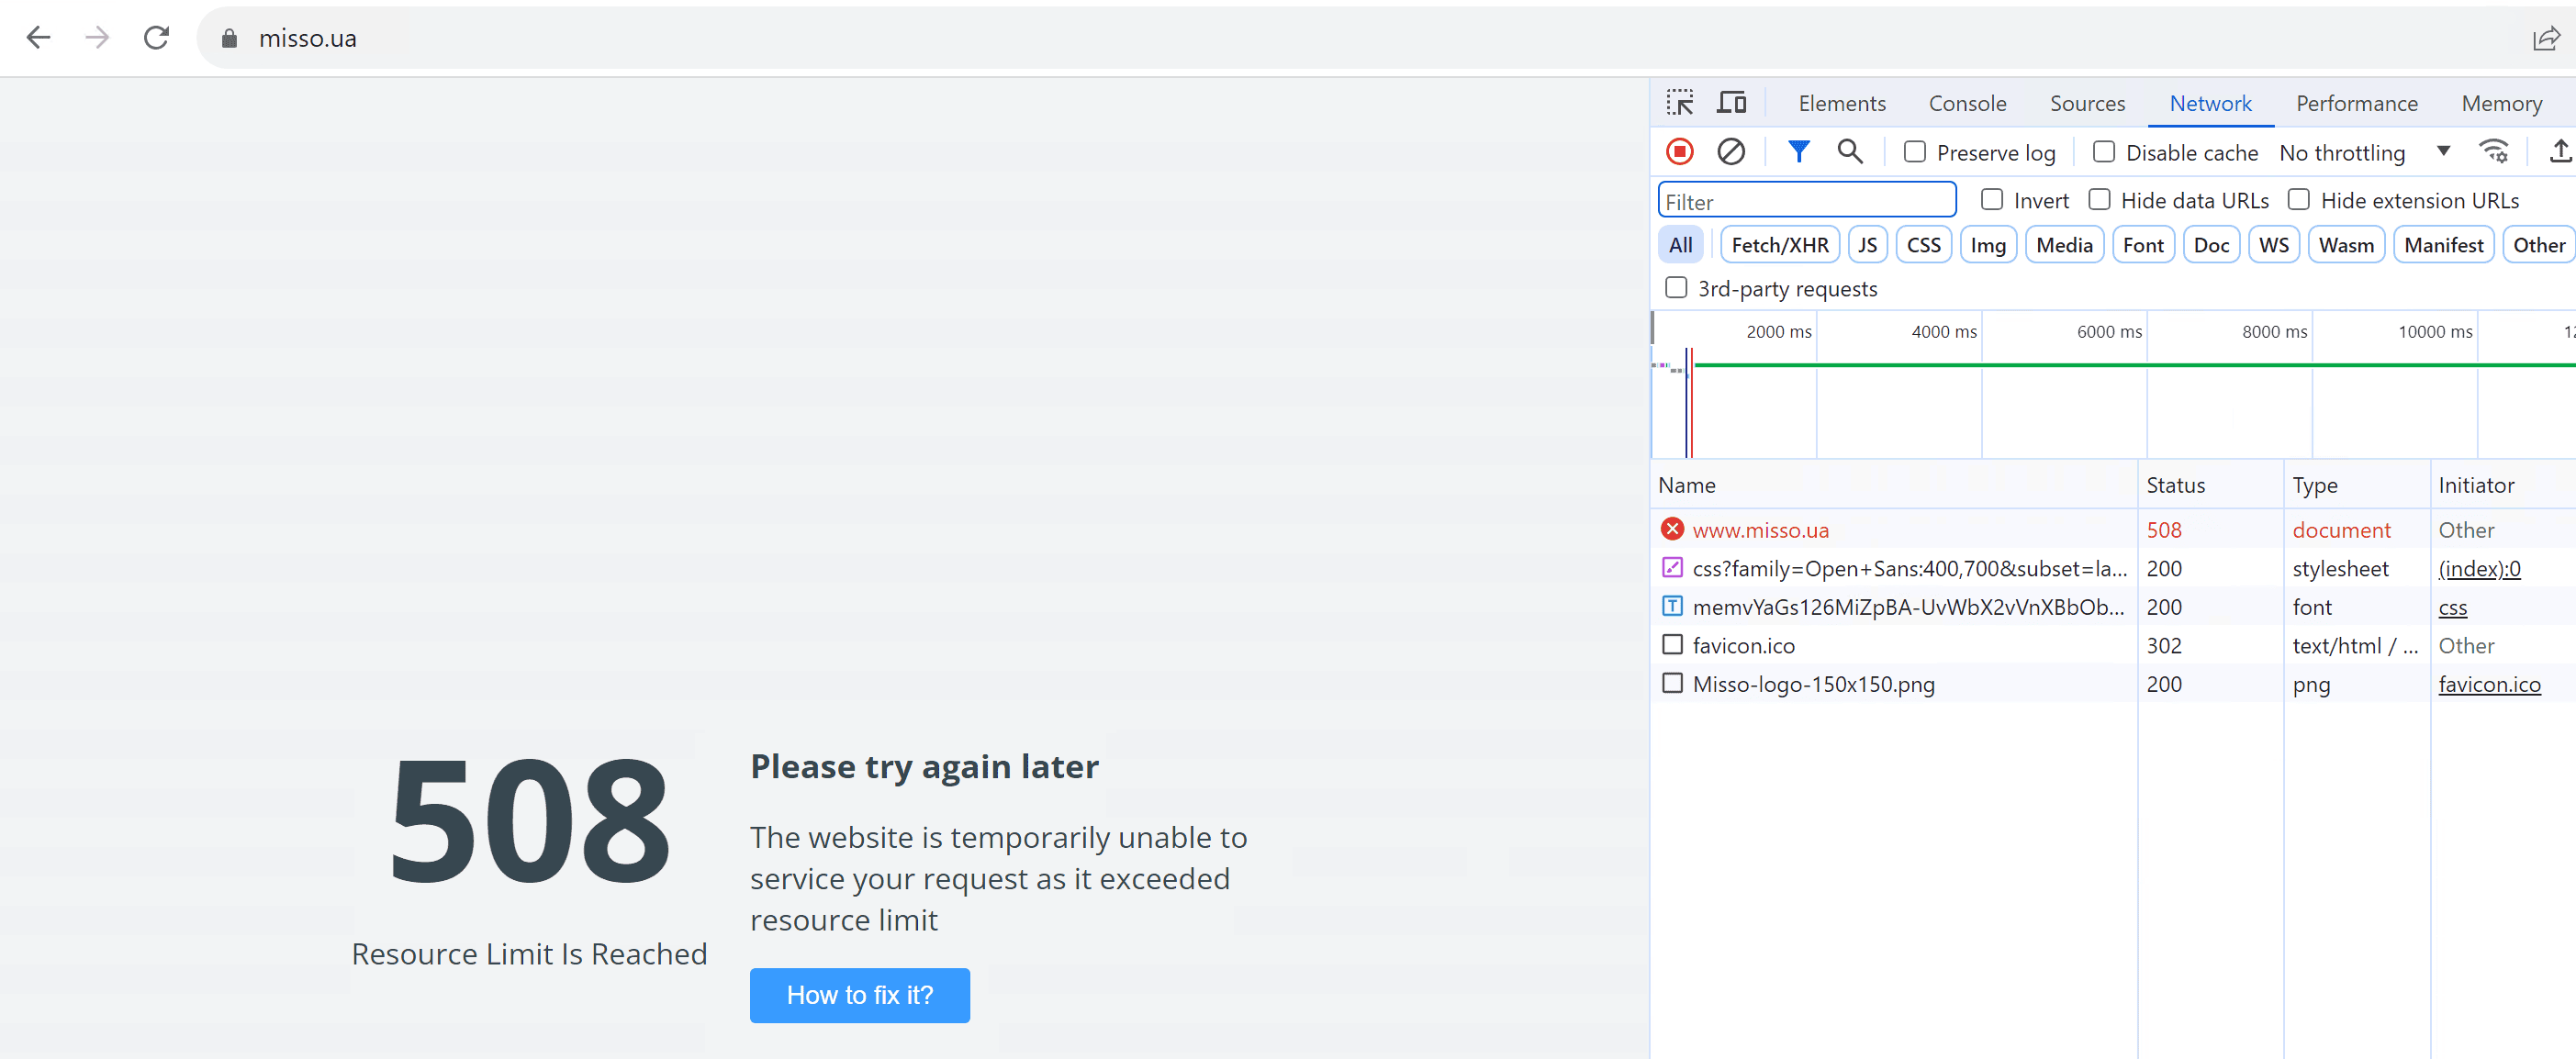Toggle the device toolbar icon
The height and width of the screenshot is (1059, 2576).
click(1731, 103)
